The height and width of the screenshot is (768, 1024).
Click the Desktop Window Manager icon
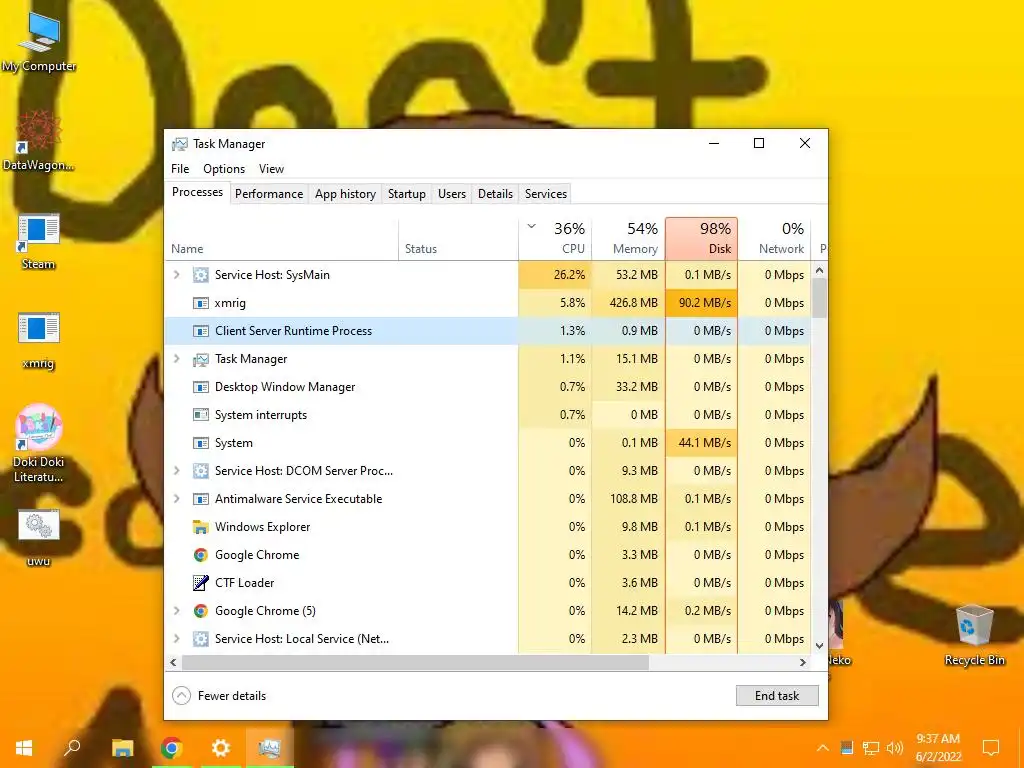coord(200,387)
